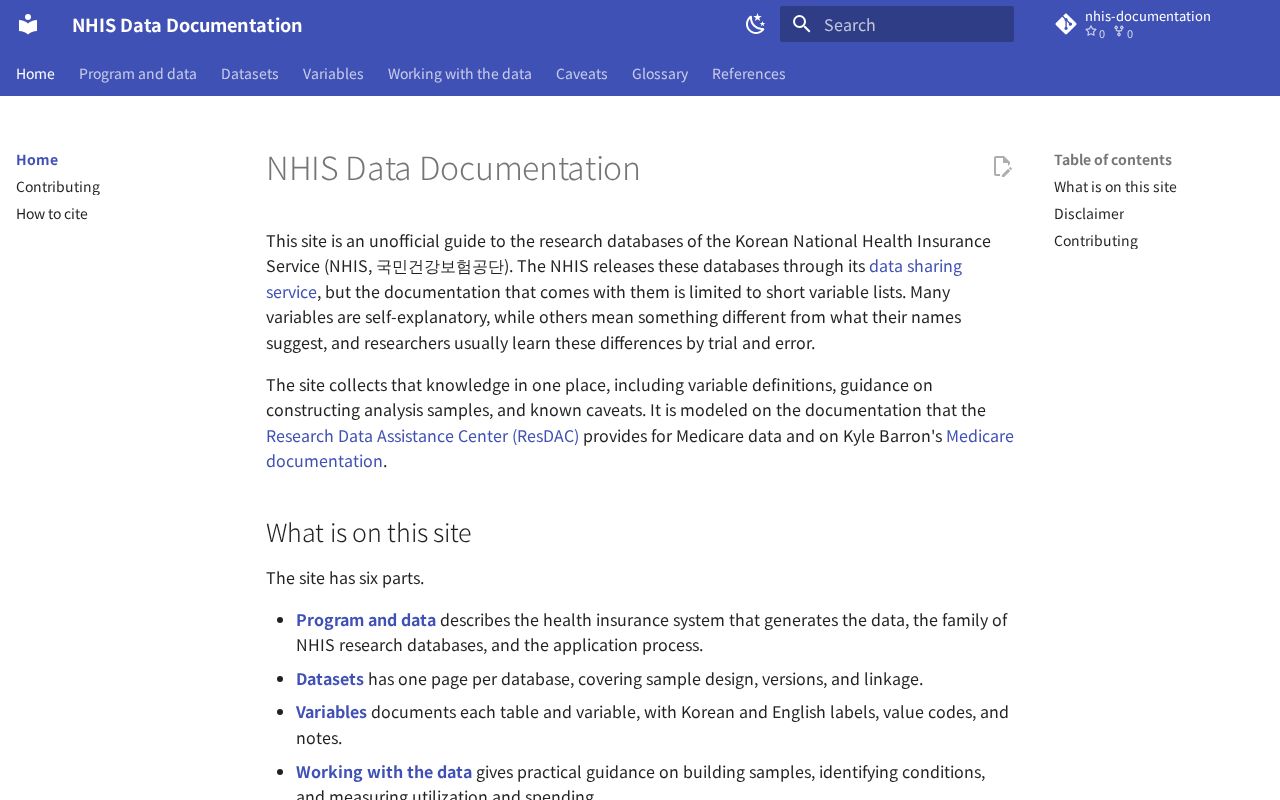The height and width of the screenshot is (800, 1280).
Task: Click the Table of contents label
Action: click(1113, 159)
